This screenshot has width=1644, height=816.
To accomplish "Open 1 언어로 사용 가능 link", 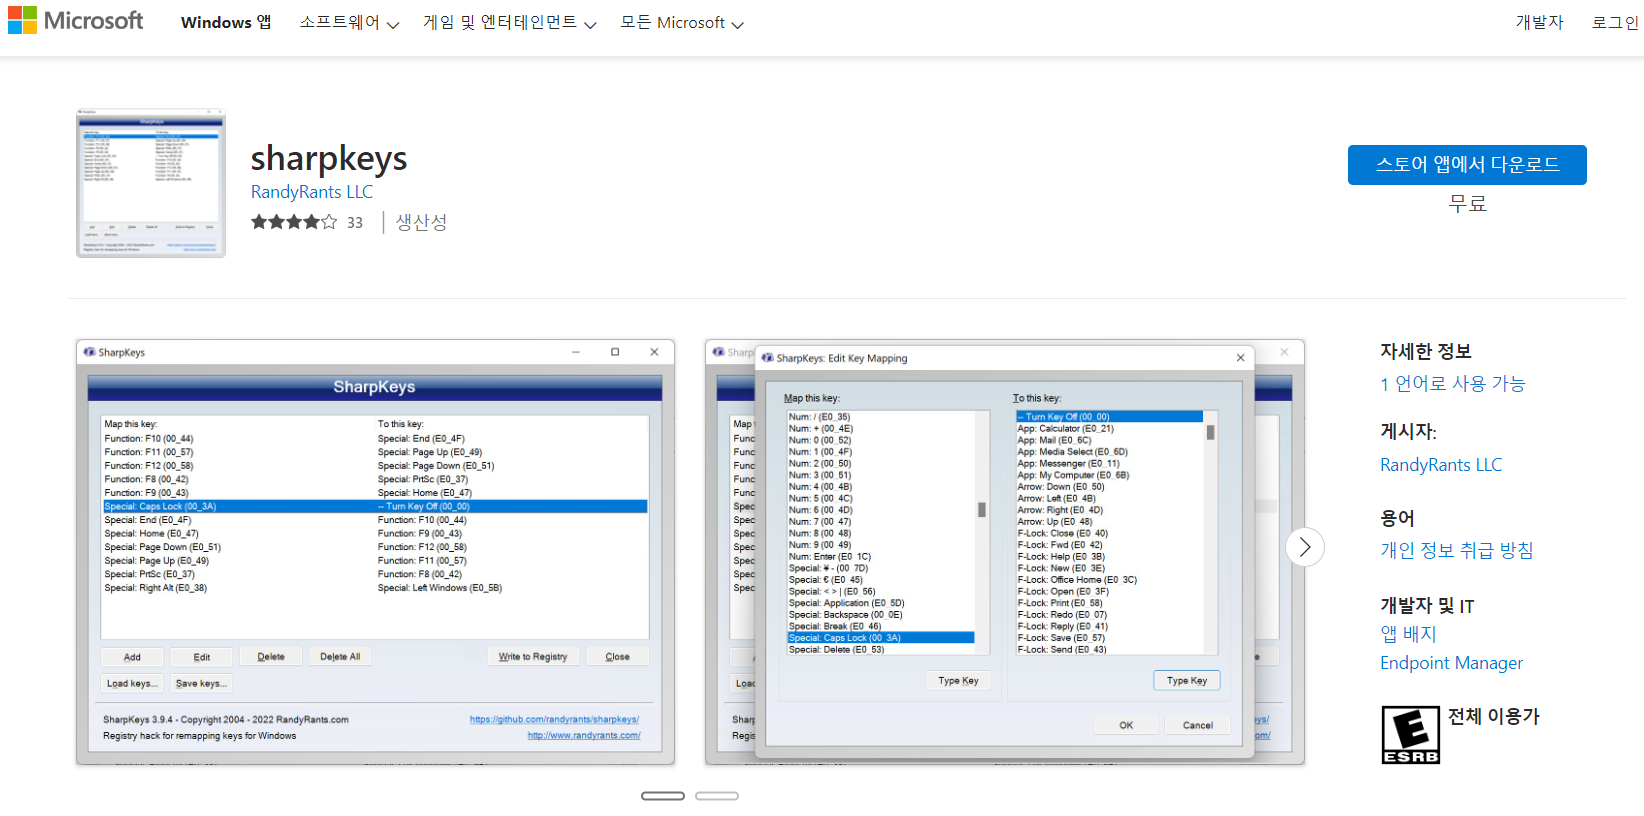I will tap(1453, 384).
